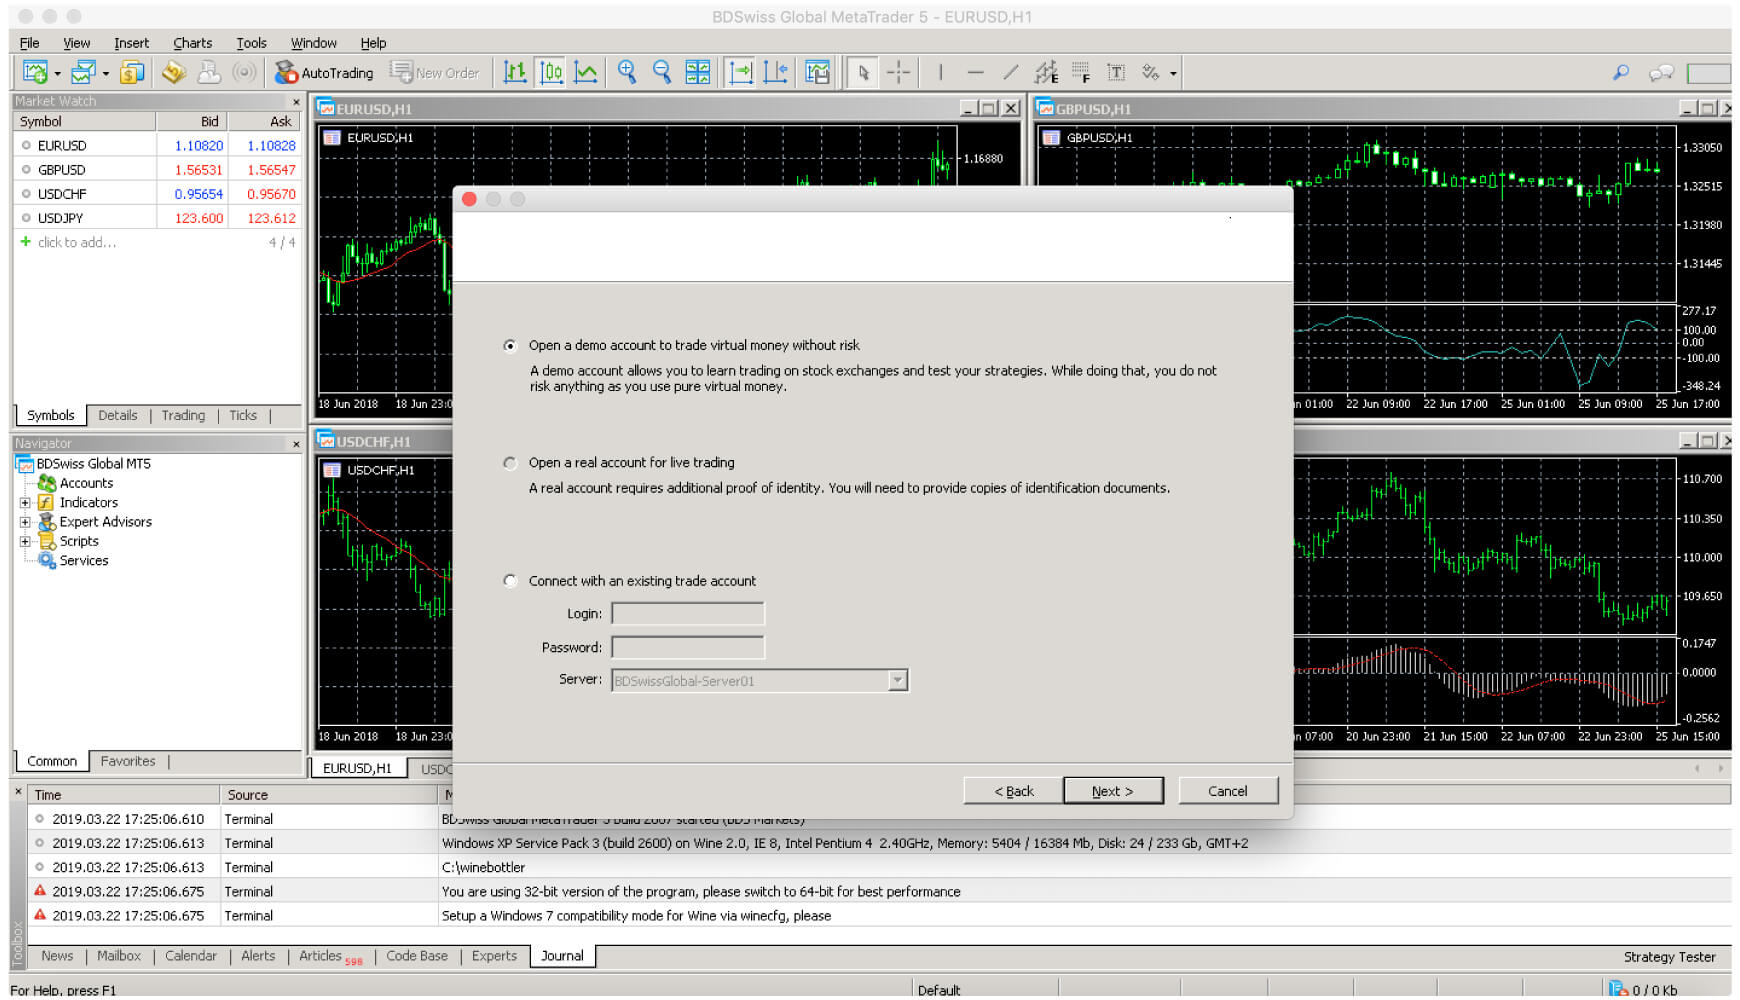This screenshot has width=1740, height=1000.
Task: Click the chat bubbles icon
Action: [1661, 72]
